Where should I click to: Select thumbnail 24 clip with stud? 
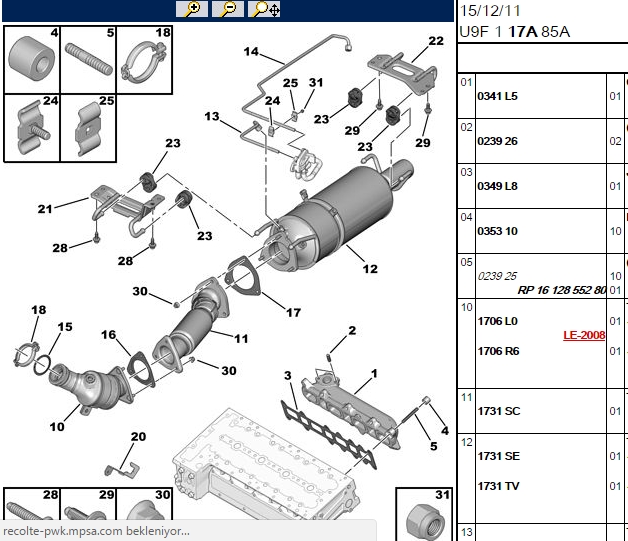[32, 128]
